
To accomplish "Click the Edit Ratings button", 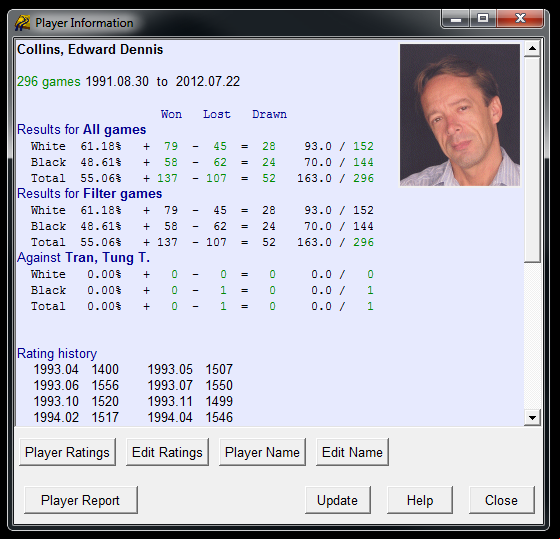I will [167, 452].
